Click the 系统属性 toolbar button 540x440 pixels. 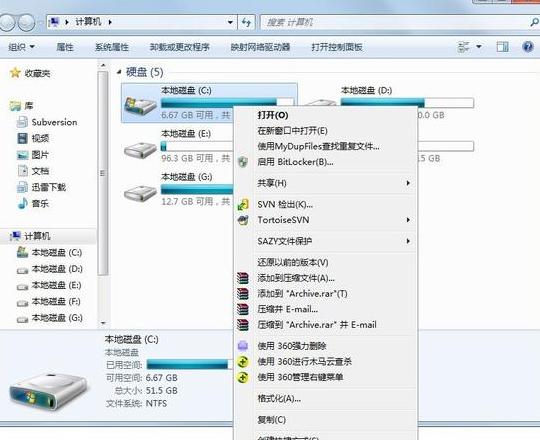112,47
